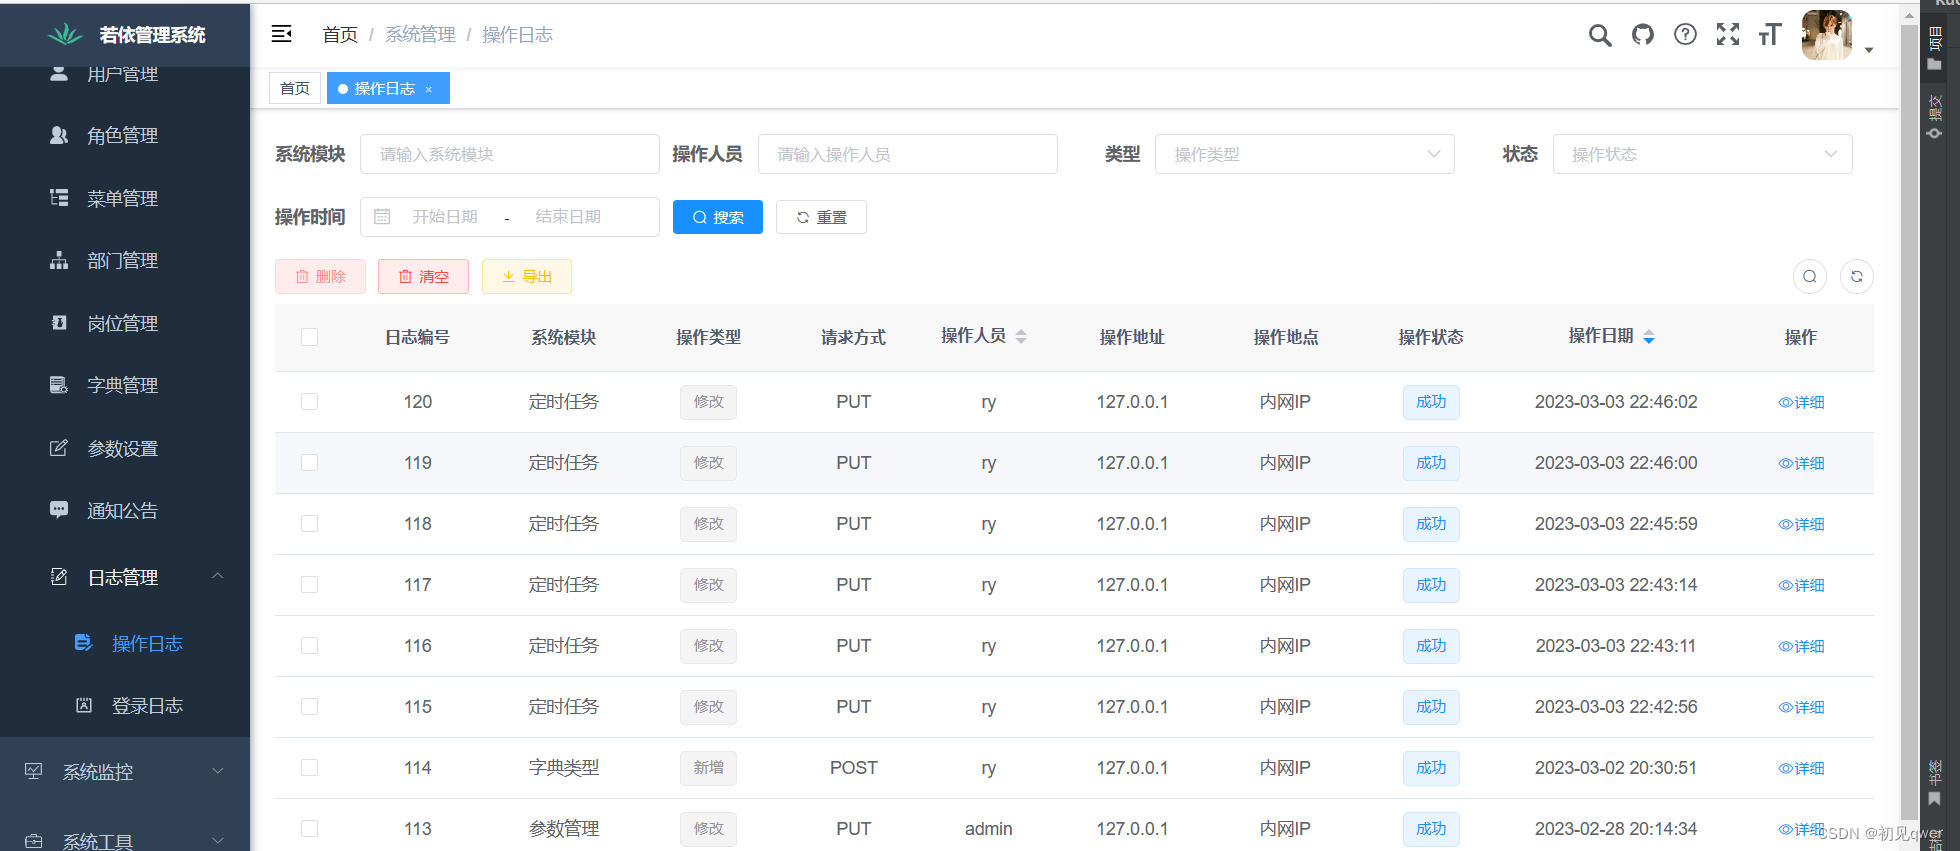Click the 操作日志 submenu icon
Screen dimensions: 1960x851
coord(84,643)
